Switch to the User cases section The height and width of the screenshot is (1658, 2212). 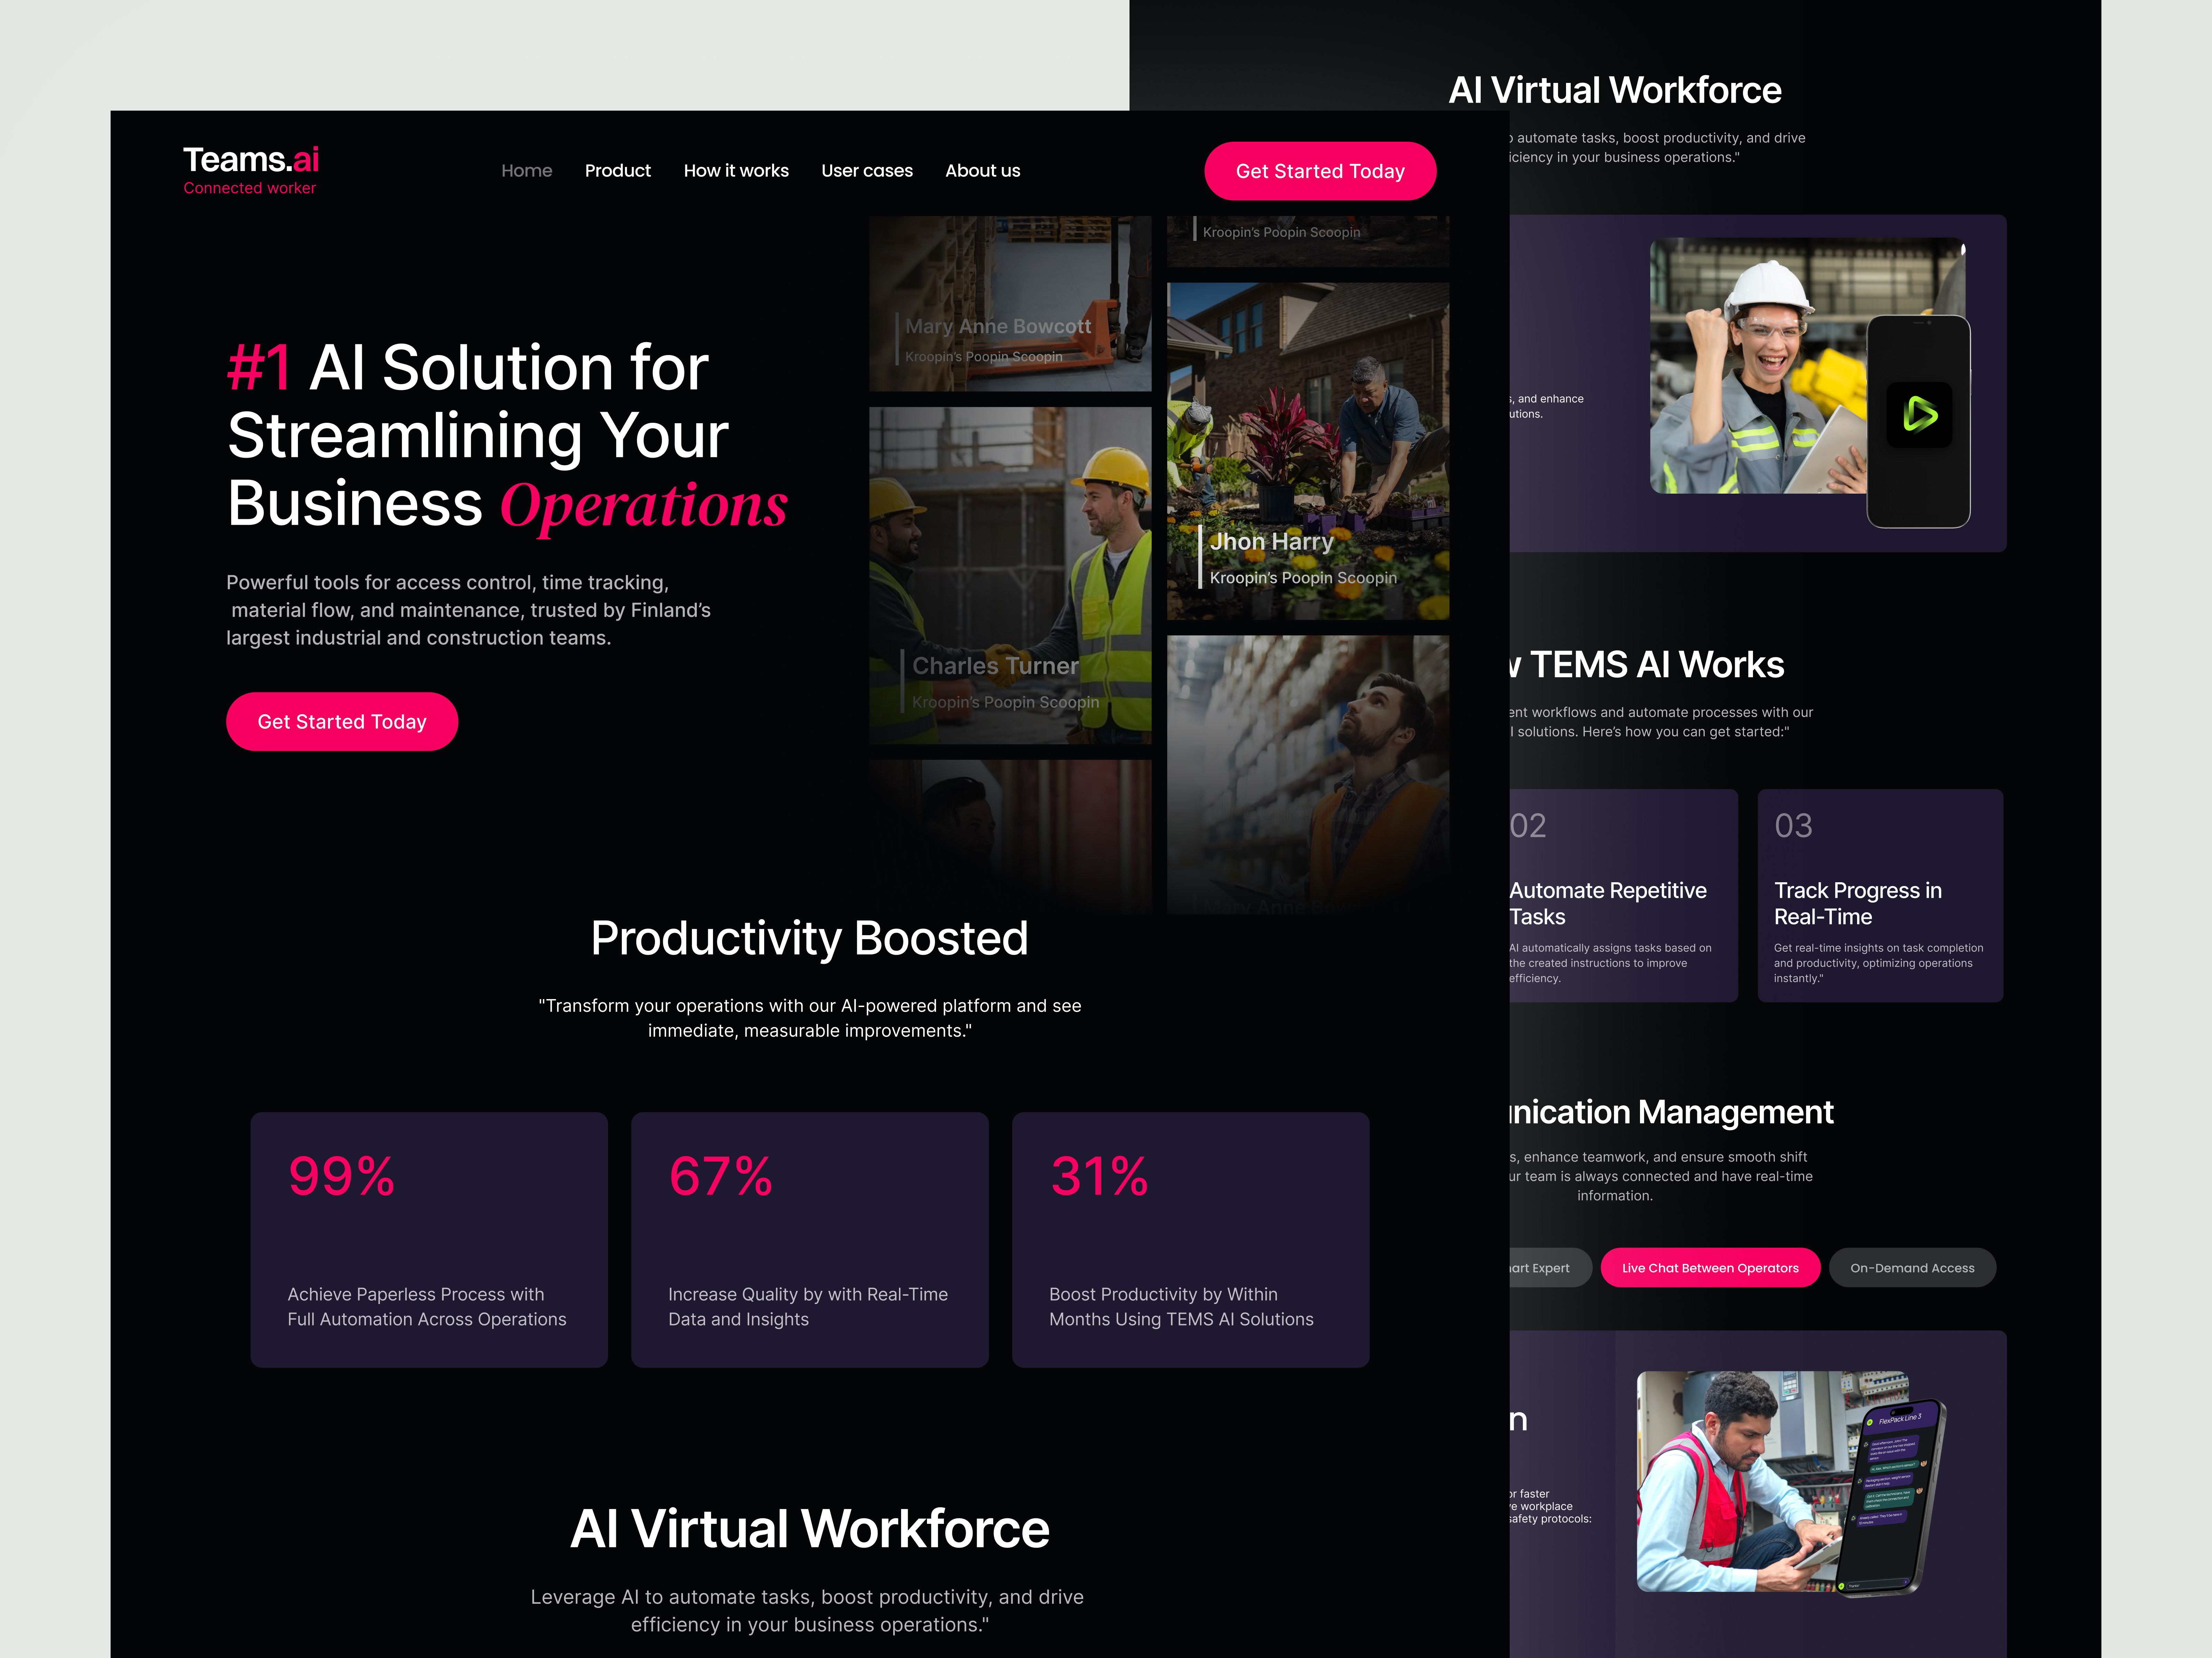[866, 170]
